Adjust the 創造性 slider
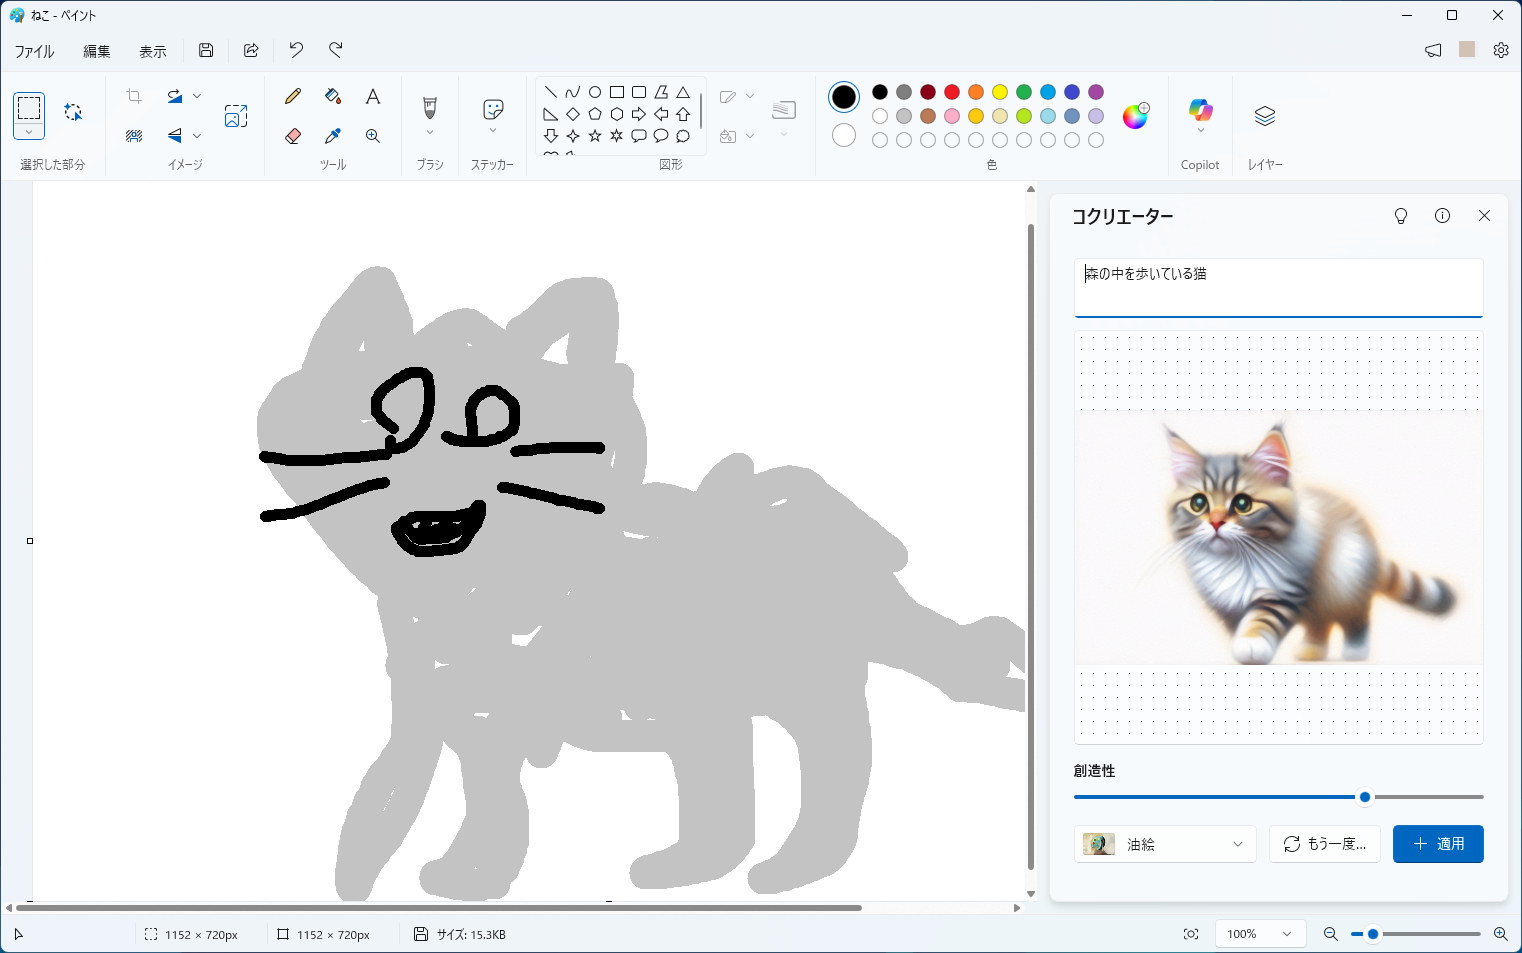The image size is (1522, 953). 1364,797
